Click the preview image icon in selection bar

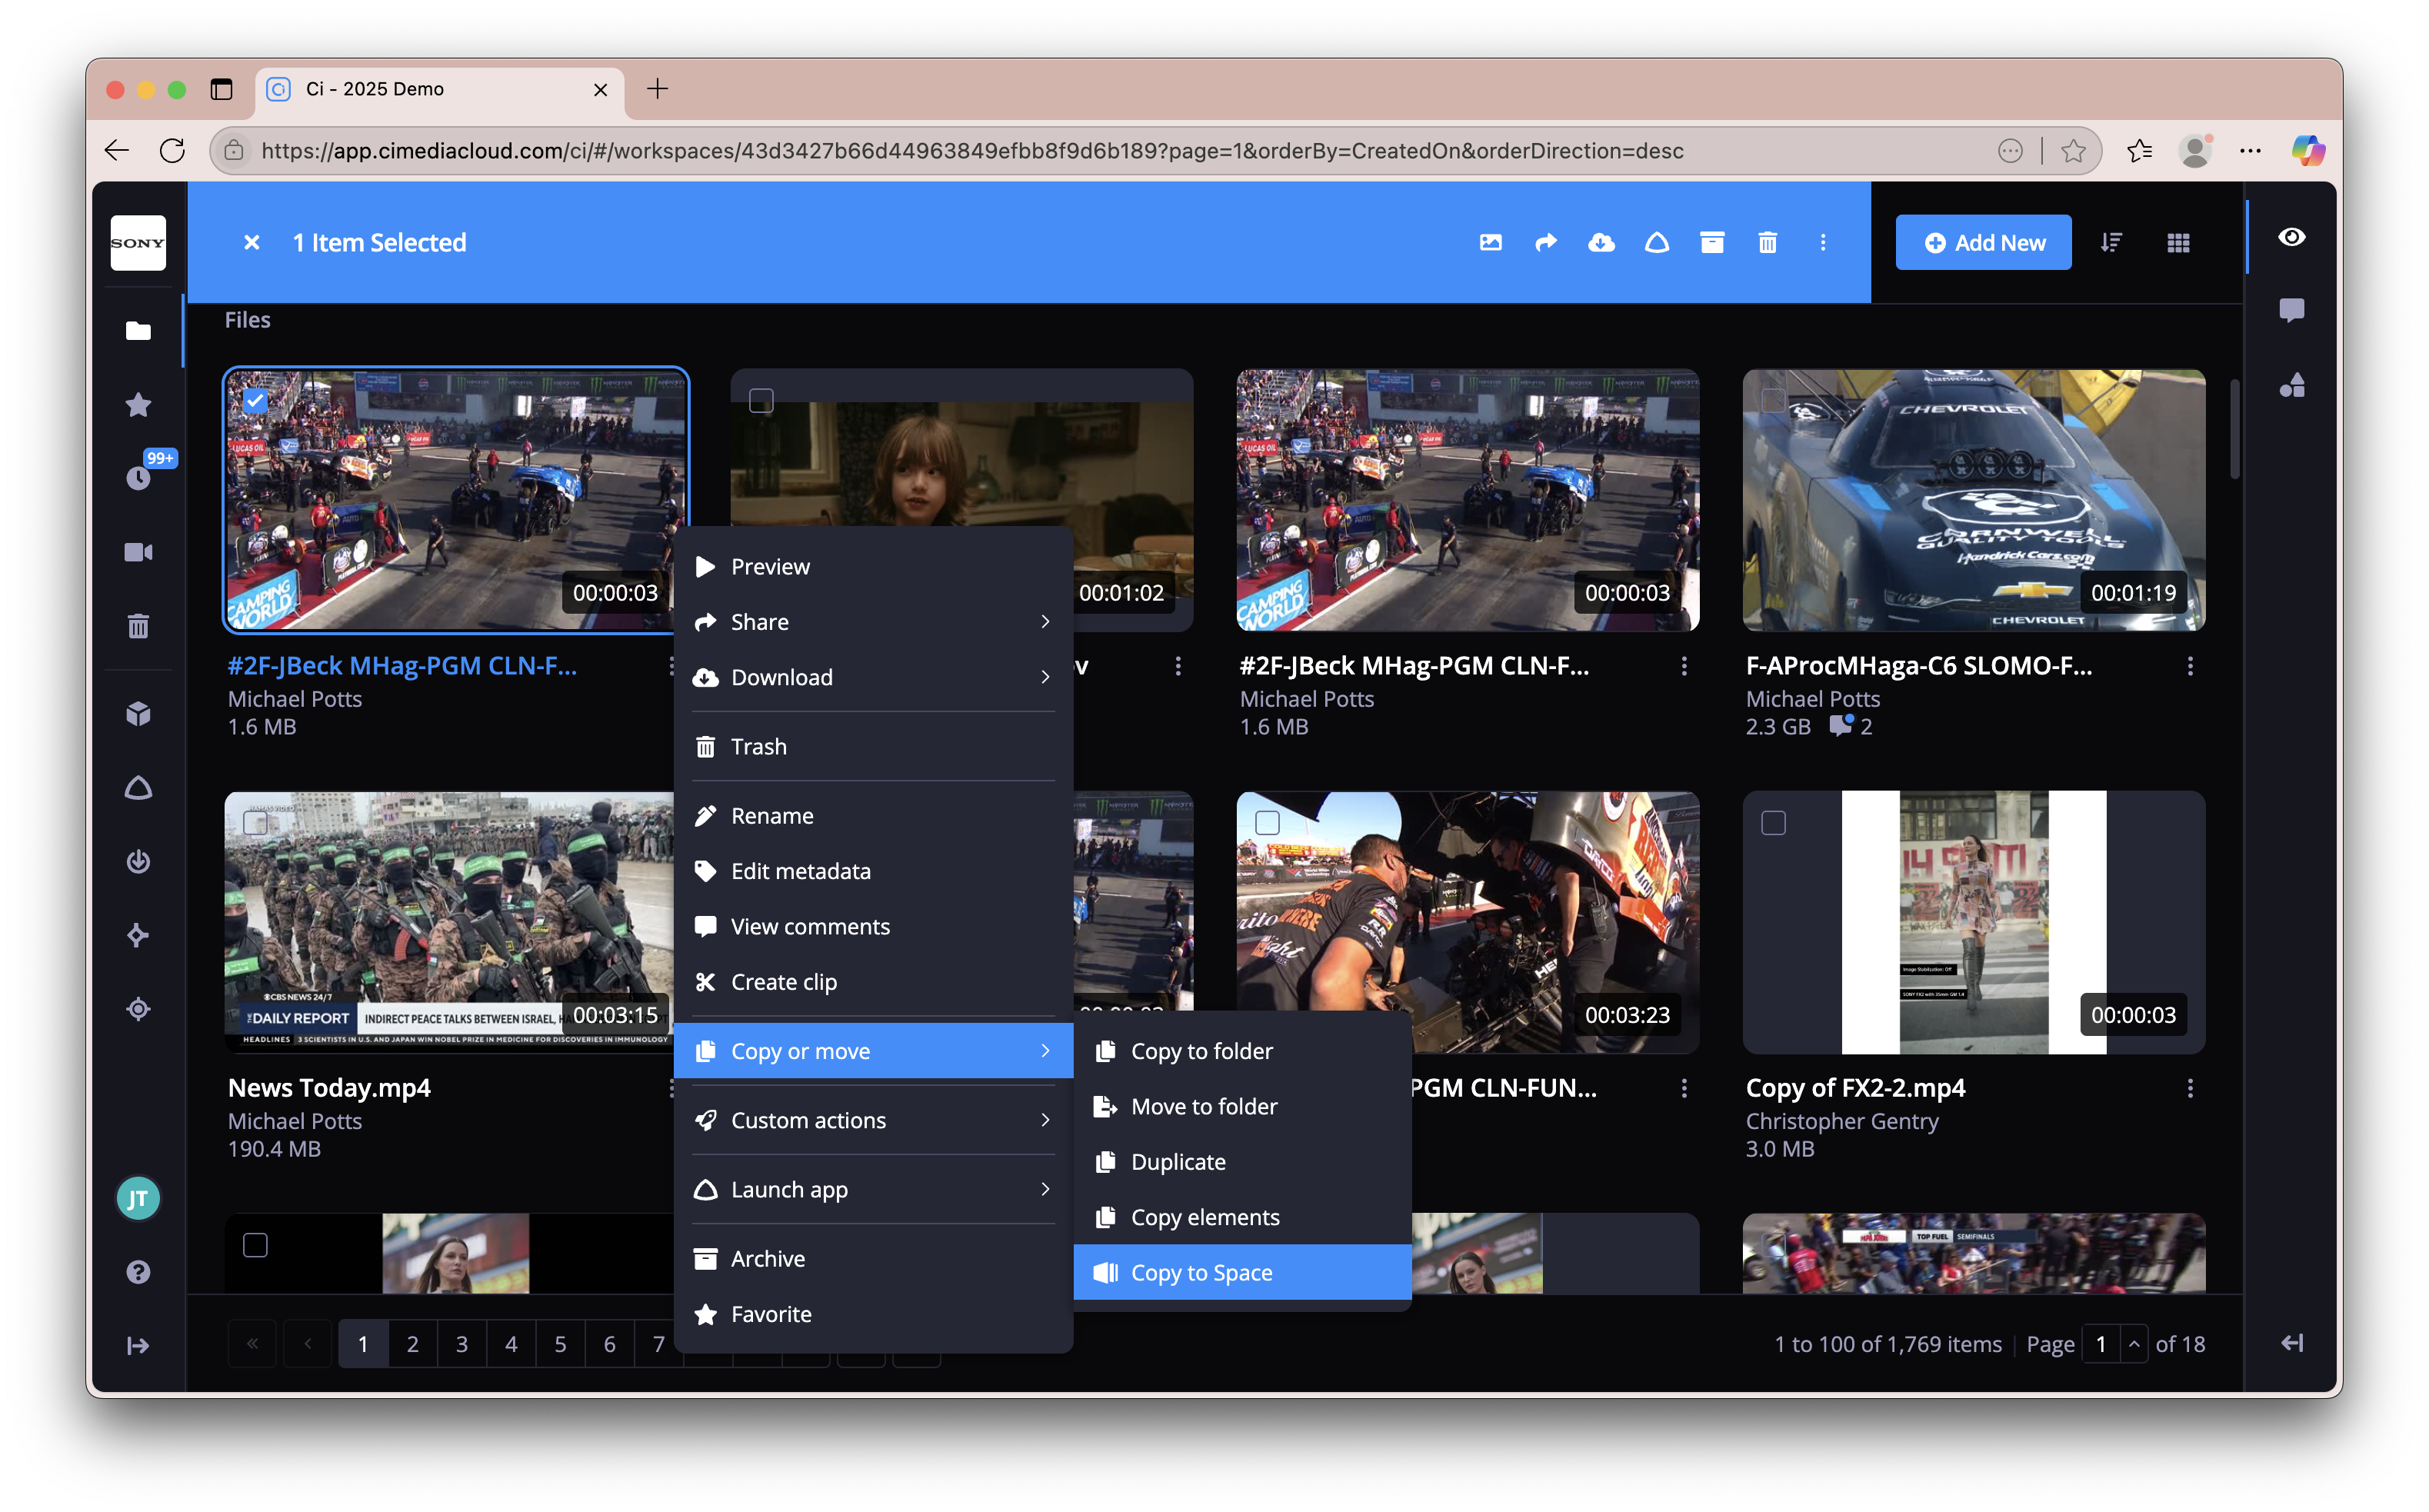pos(1490,242)
